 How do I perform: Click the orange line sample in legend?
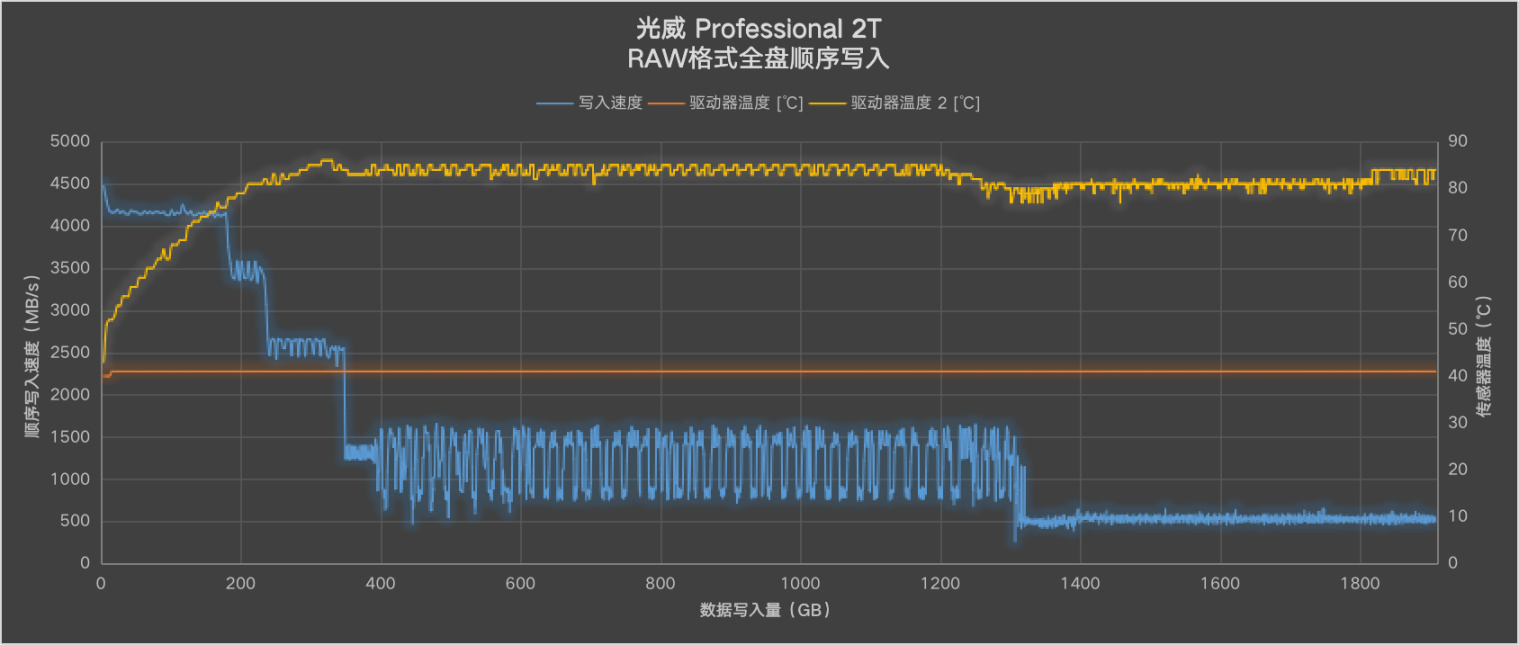pos(667,103)
